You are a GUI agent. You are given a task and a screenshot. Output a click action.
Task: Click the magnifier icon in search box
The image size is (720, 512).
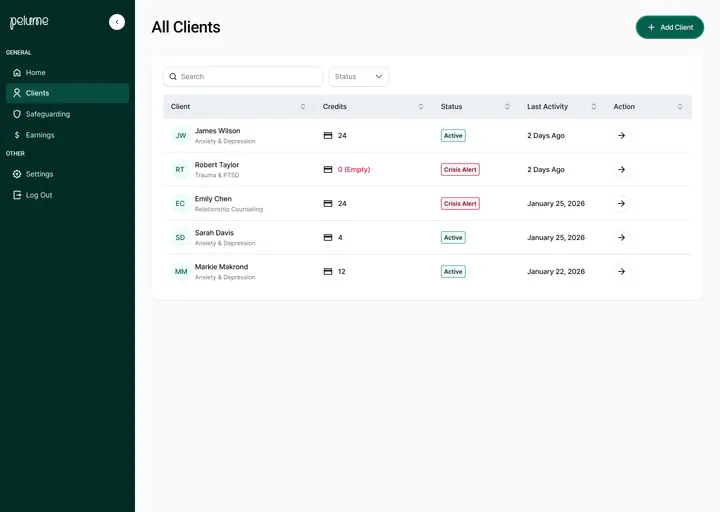pyautogui.click(x=173, y=77)
